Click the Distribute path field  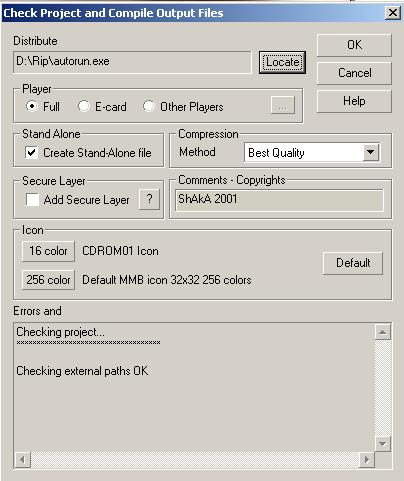pos(132,62)
